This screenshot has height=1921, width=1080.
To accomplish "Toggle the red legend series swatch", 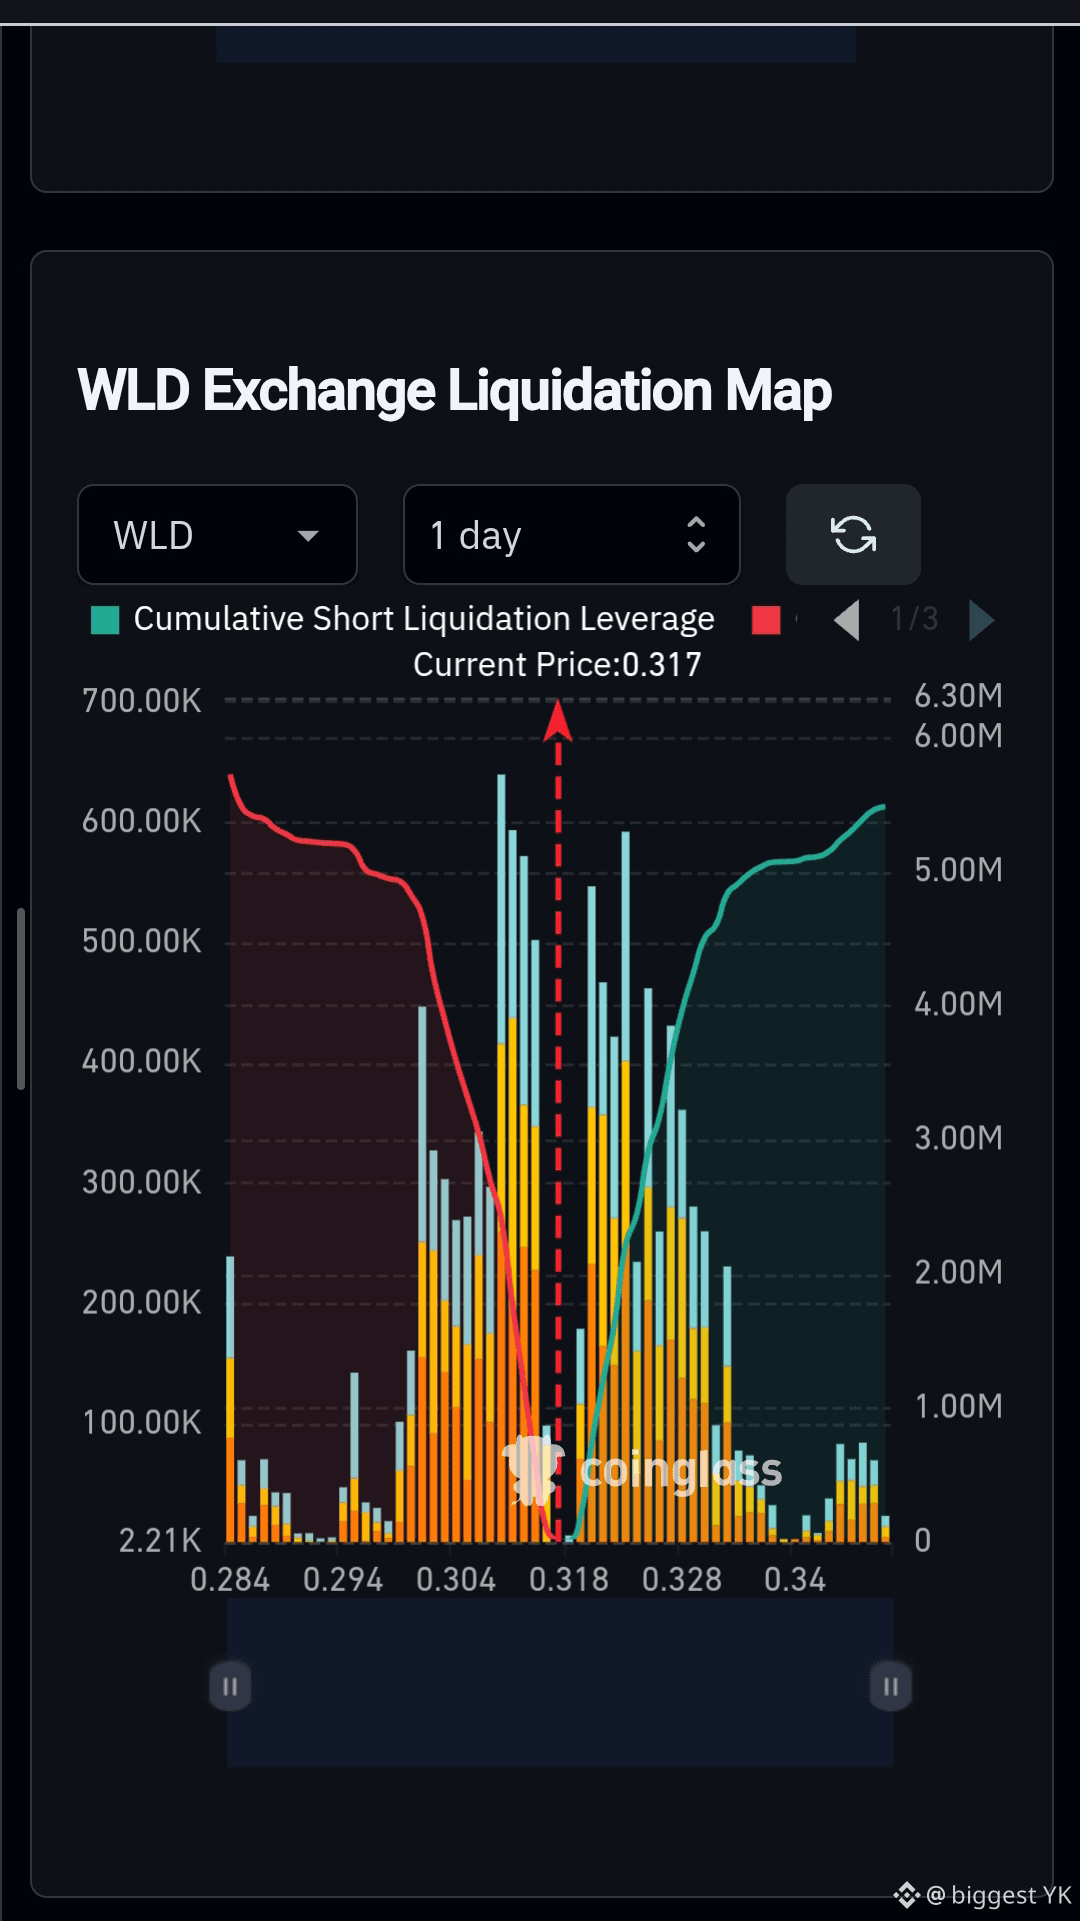I will point(766,620).
